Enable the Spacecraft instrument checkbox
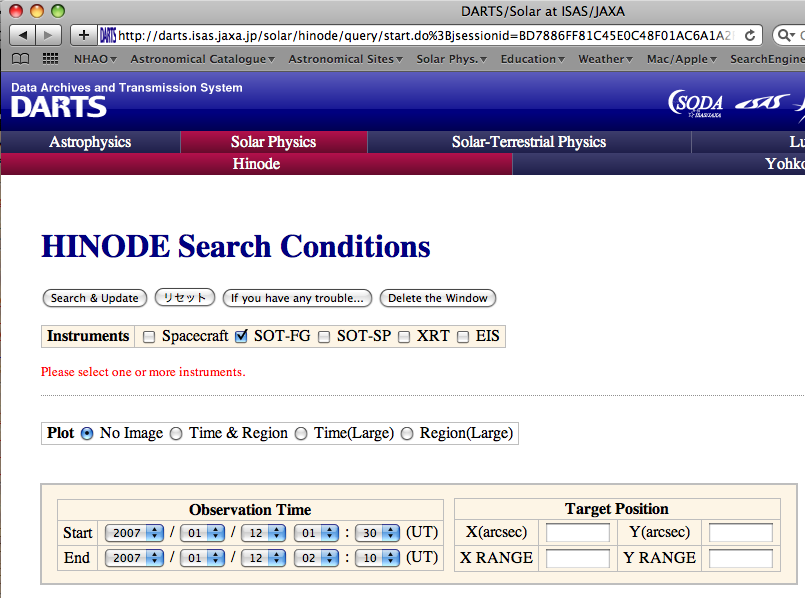The width and height of the screenshot is (805, 598). pyautogui.click(x=149, y=337)
